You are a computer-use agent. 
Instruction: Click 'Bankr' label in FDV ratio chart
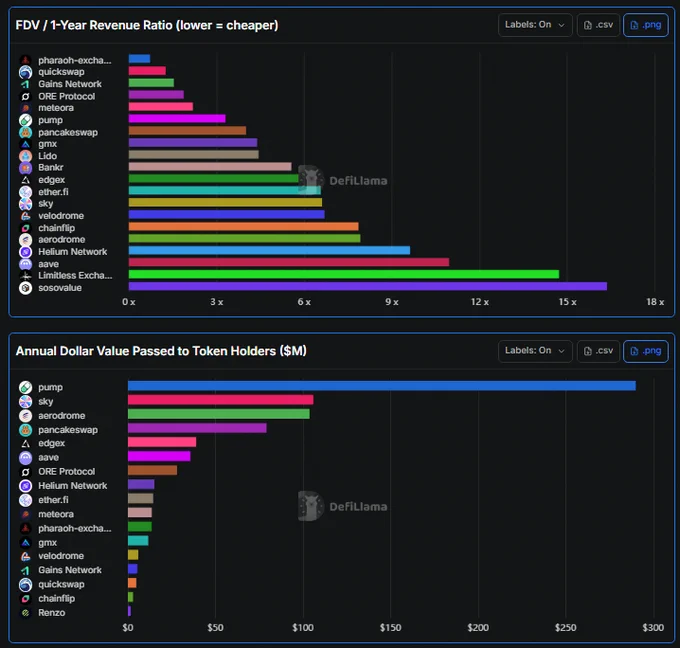(x=51, y=168)
